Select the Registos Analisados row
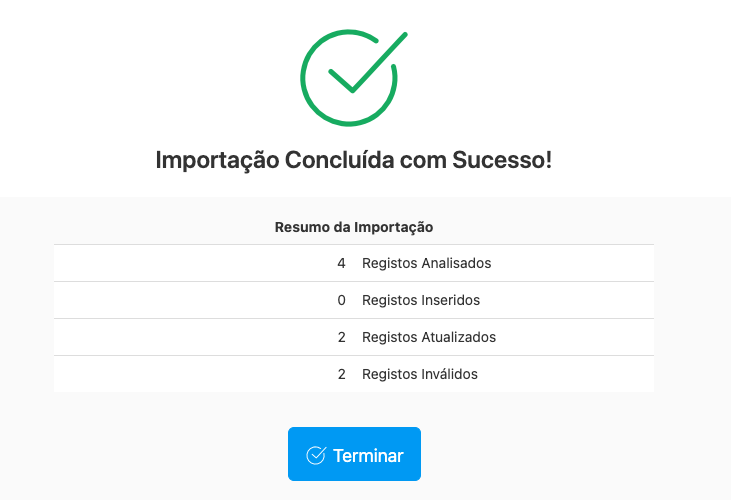 (353, 263)
